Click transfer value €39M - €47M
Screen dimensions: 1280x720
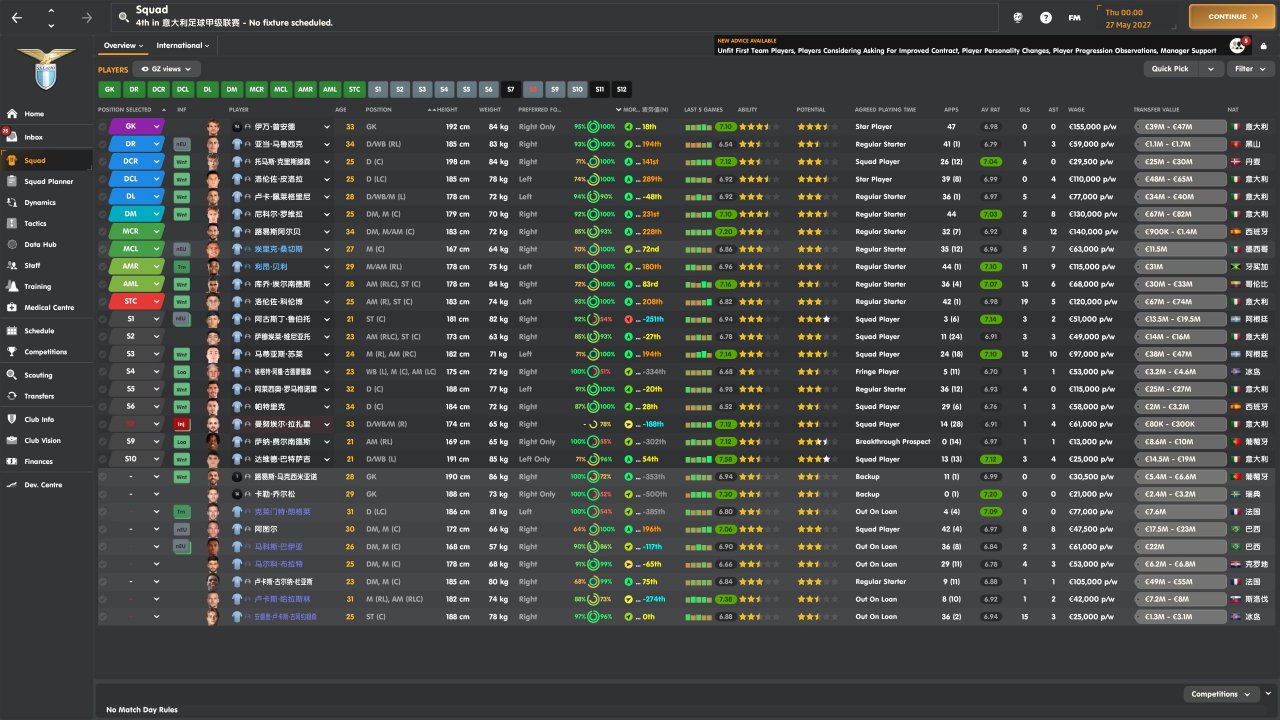[x=1180, y=127]
